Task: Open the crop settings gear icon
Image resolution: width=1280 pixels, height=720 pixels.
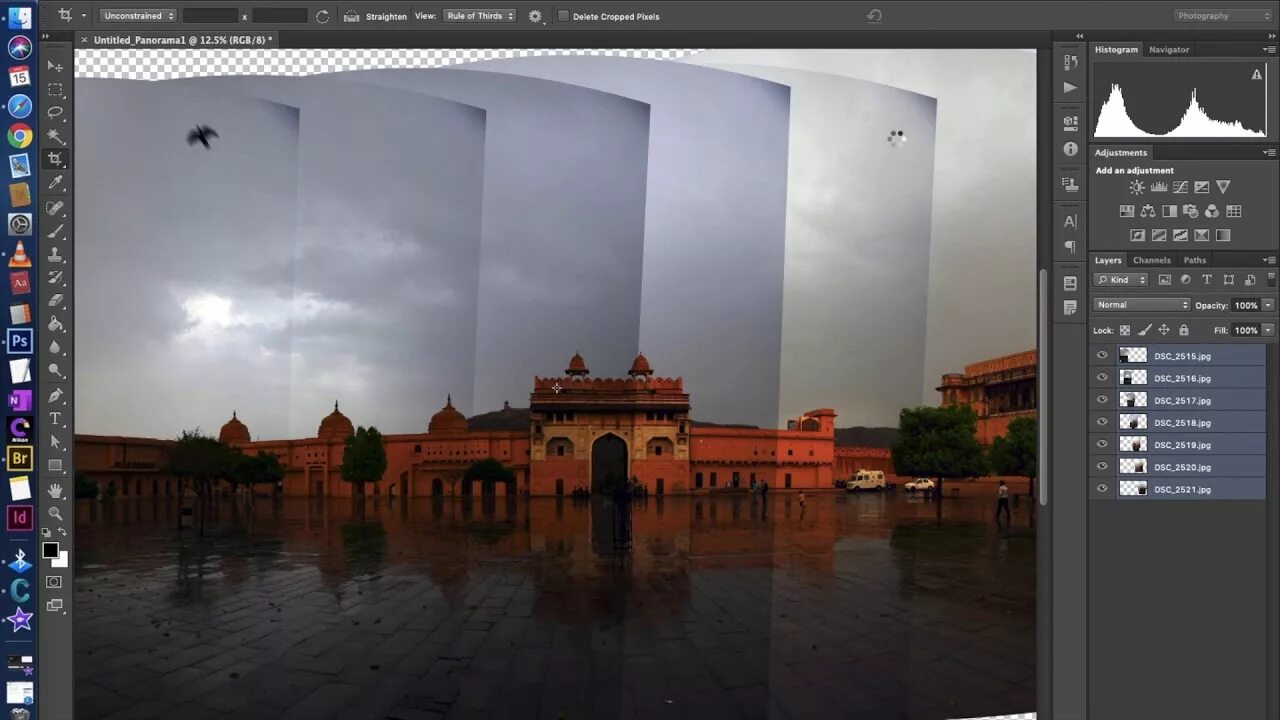Action: pos(535,16)
